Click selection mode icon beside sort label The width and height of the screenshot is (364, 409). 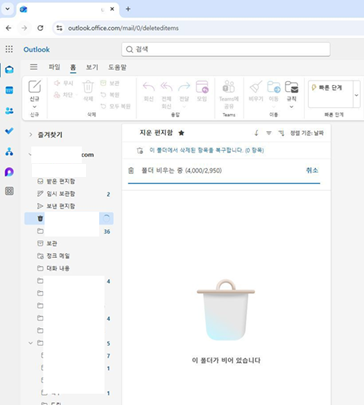(x=282, y=133)
